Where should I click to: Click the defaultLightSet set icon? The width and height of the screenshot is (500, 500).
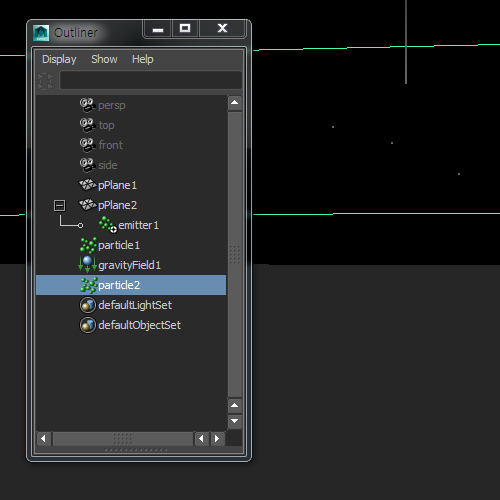pos(88,305)
